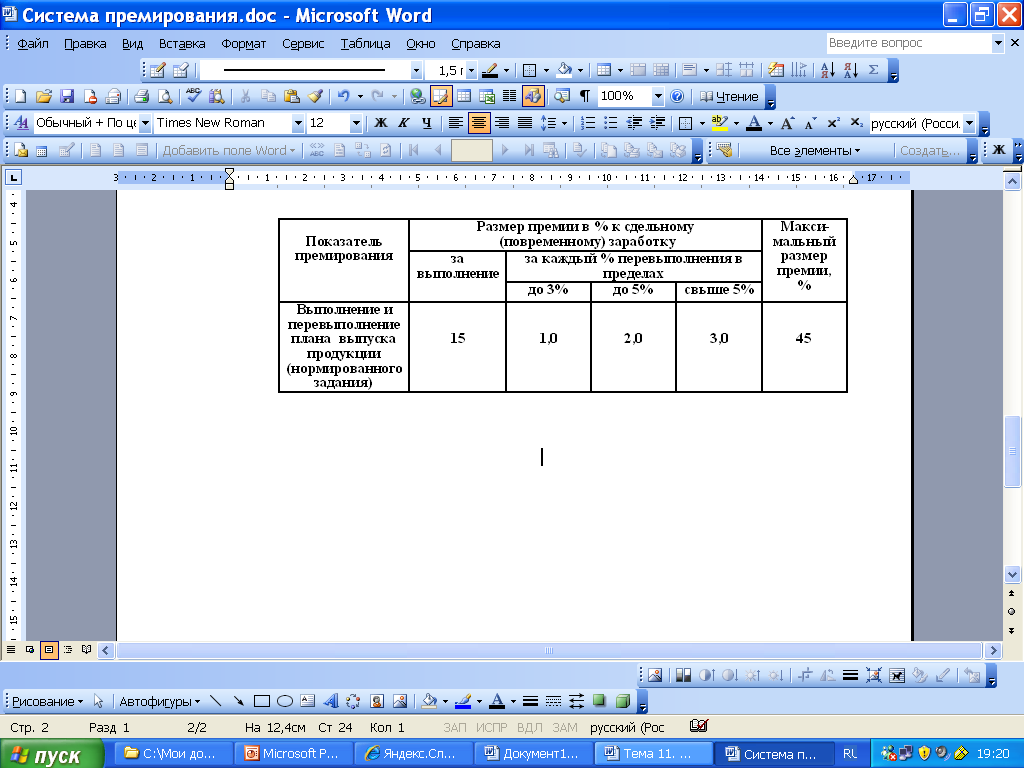Switch to Документ1 taskbar window

tap(532, 754)
